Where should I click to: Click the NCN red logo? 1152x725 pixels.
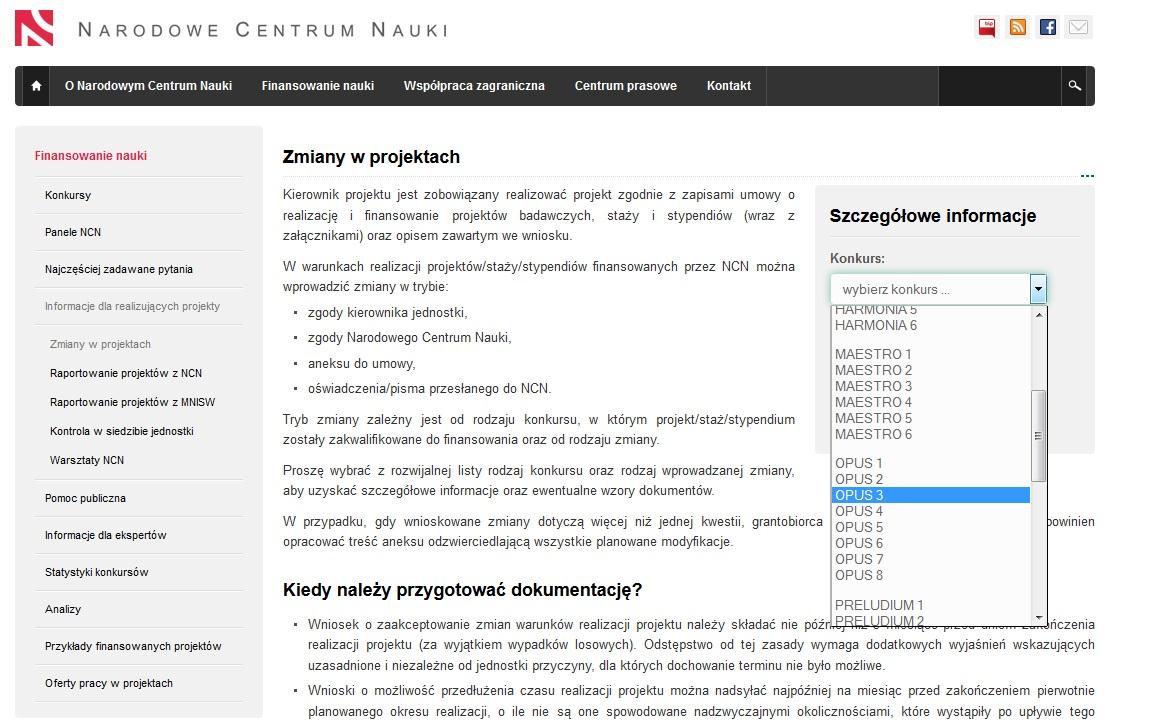[34, 28]
